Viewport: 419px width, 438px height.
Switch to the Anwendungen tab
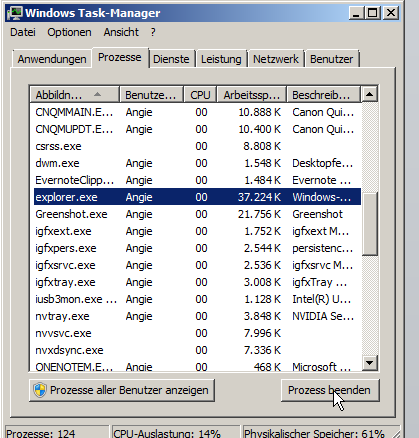[x=52, y=59]
